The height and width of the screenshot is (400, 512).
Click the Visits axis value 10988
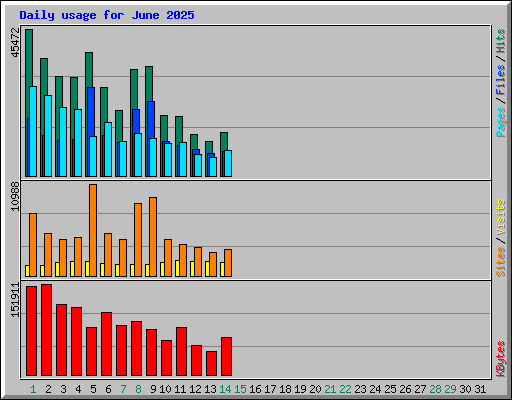point(15,196)
